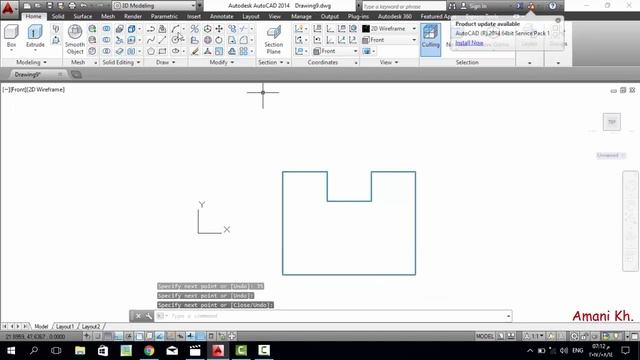
Task: Close the product update notification
Action: point(558,20)
